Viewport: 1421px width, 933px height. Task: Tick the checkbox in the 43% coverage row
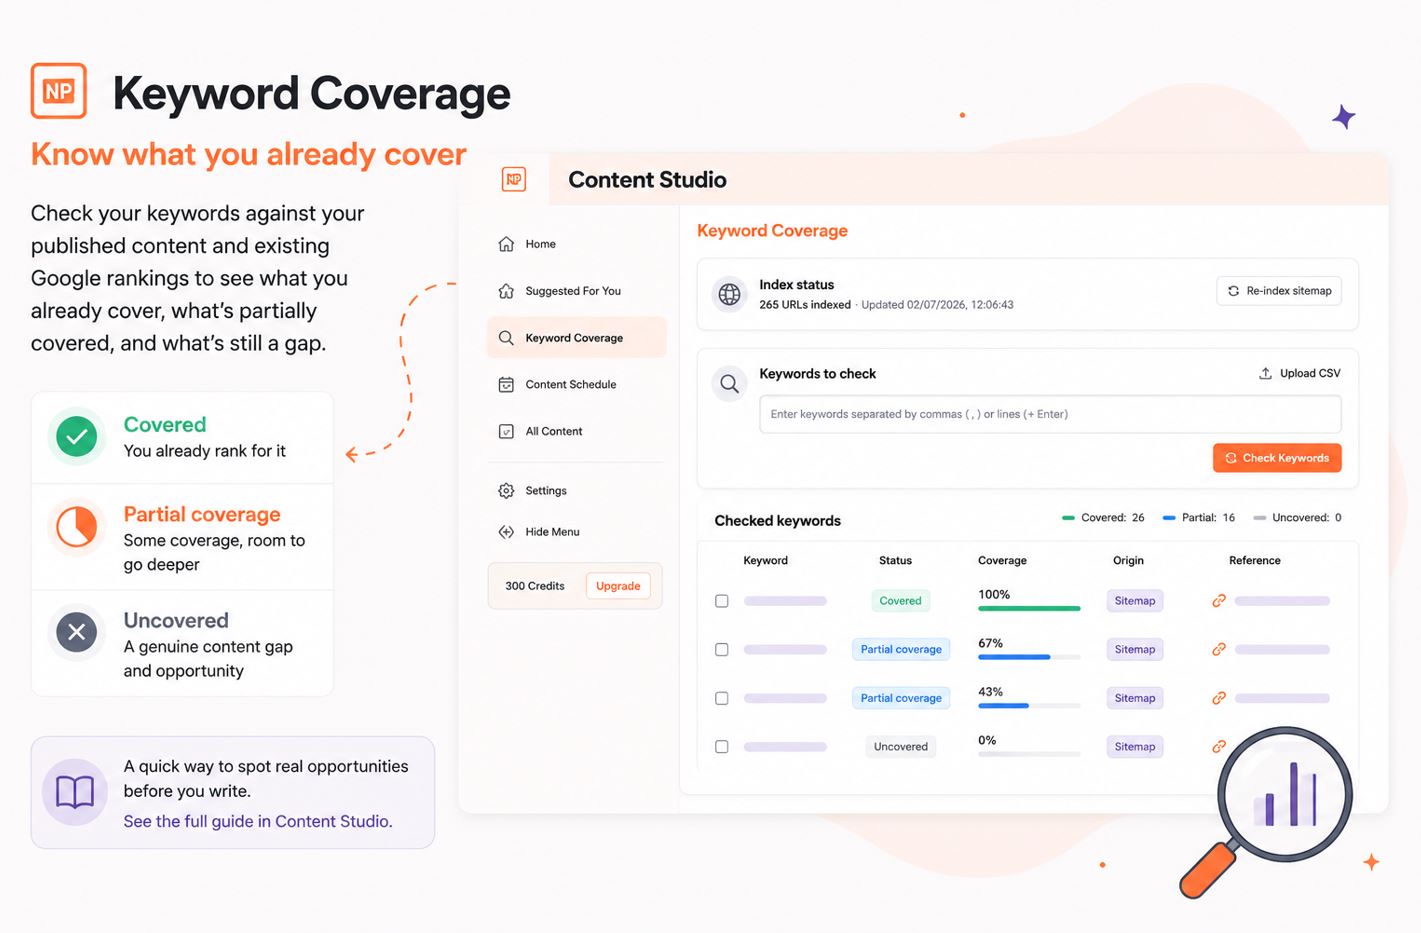pyautogui.click(x=722, y=698)
